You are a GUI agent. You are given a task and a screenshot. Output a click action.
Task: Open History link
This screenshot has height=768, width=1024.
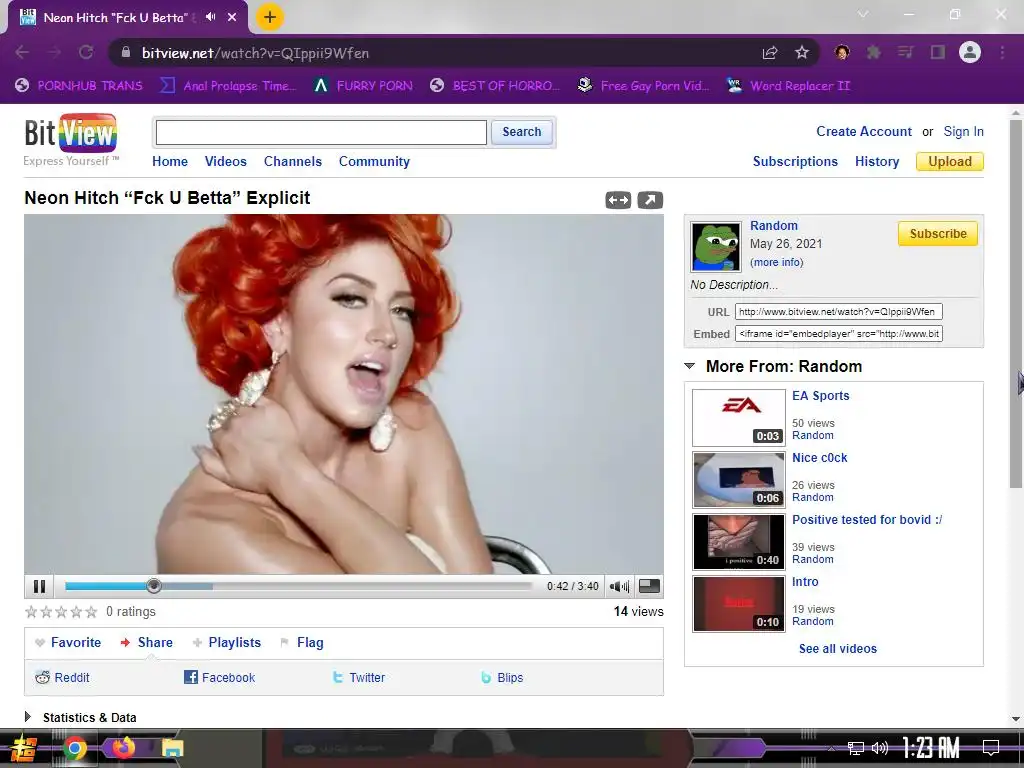click(877, 161)
